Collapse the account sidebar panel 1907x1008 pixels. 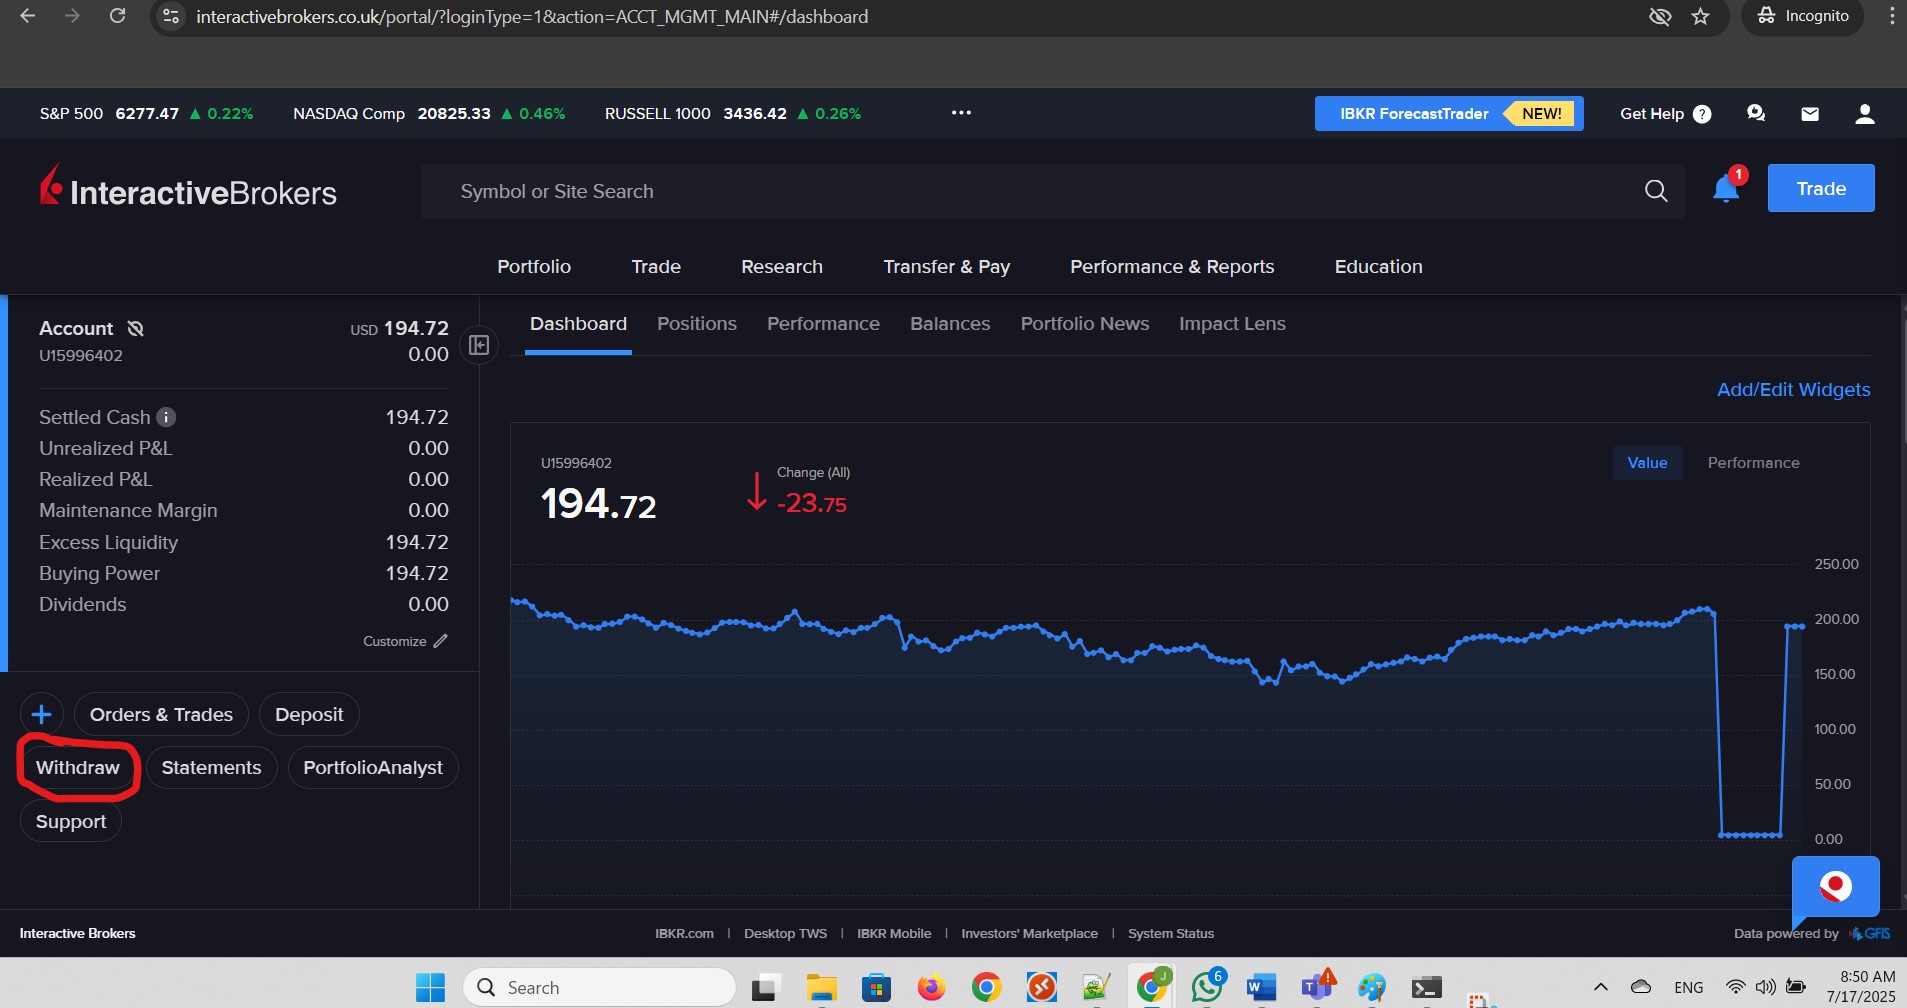coord(479,345)
